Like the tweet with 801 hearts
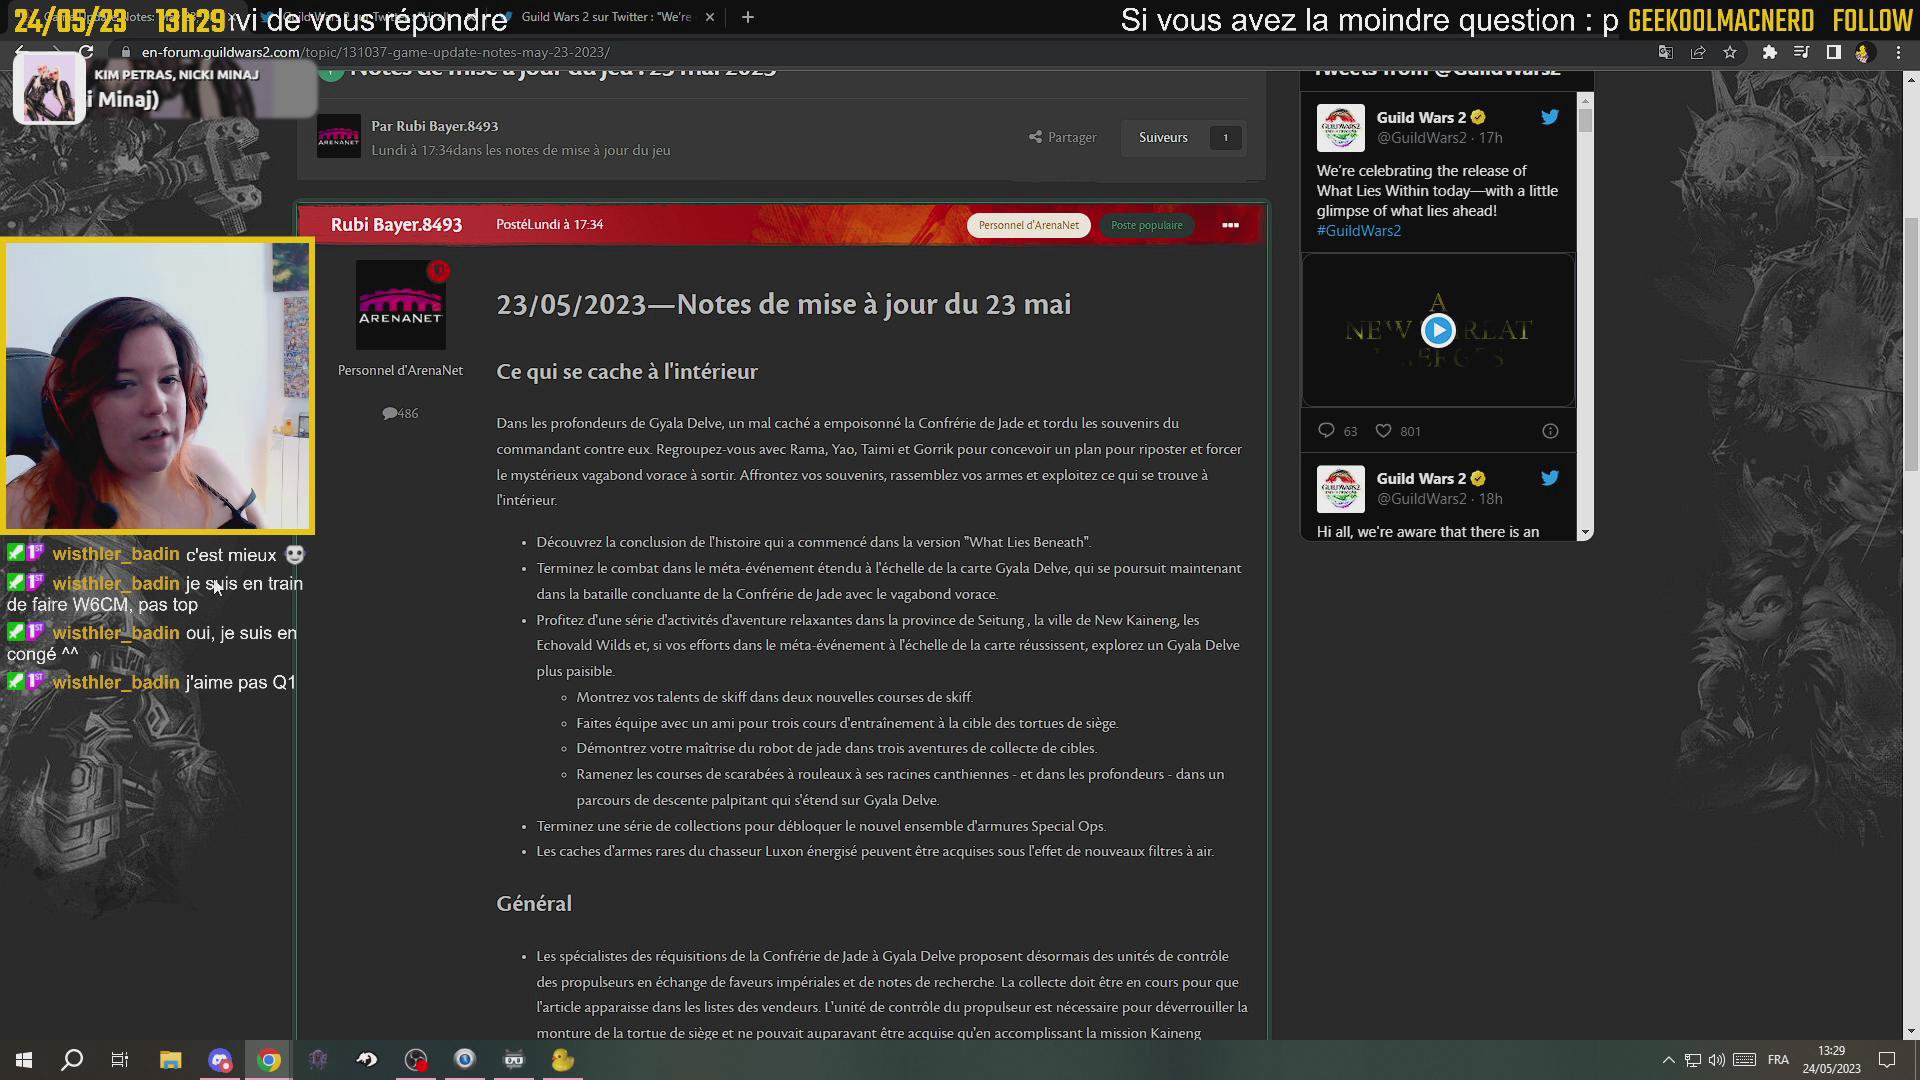 point(1383,431)
